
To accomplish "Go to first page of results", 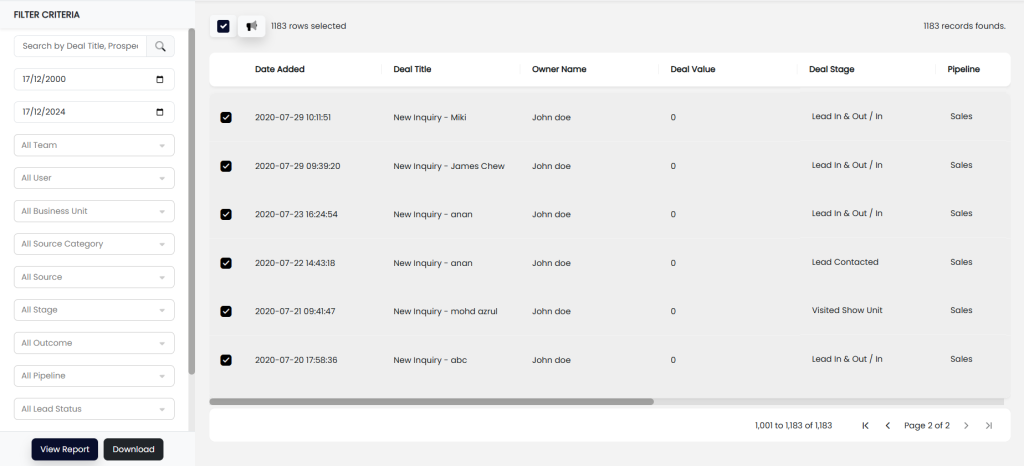I will [x=865, y=426].
